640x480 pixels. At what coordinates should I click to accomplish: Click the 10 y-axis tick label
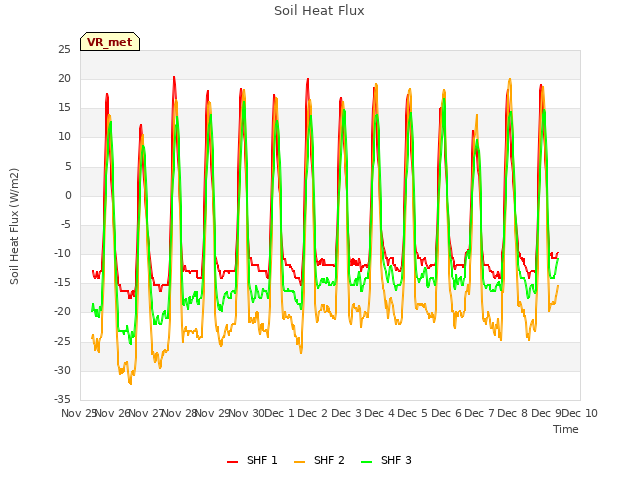[x=64, y=137]
